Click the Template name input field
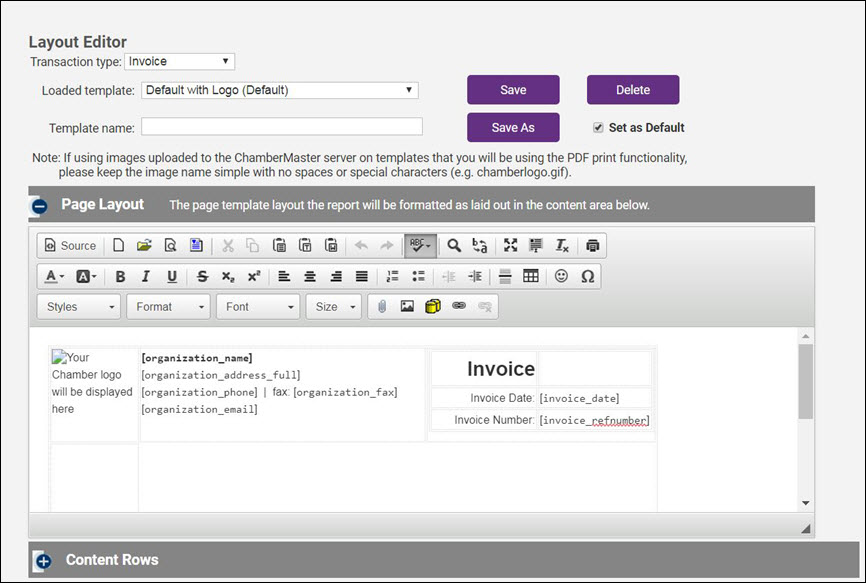 coord(281,127)
